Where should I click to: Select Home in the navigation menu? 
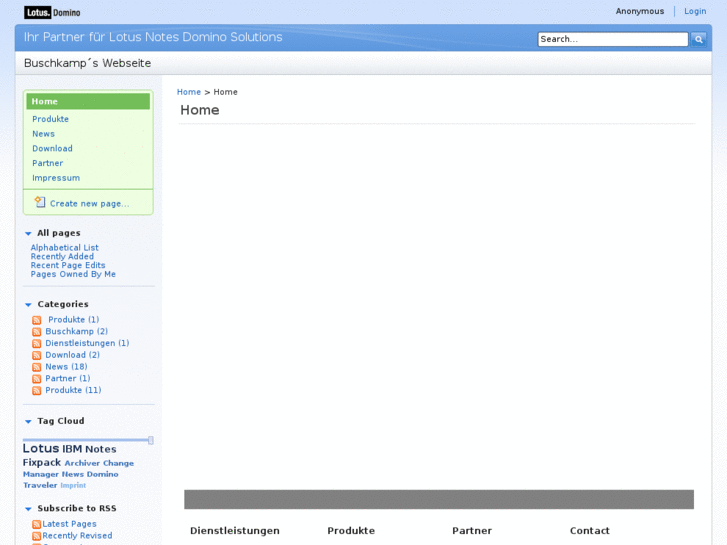[88, 101]
